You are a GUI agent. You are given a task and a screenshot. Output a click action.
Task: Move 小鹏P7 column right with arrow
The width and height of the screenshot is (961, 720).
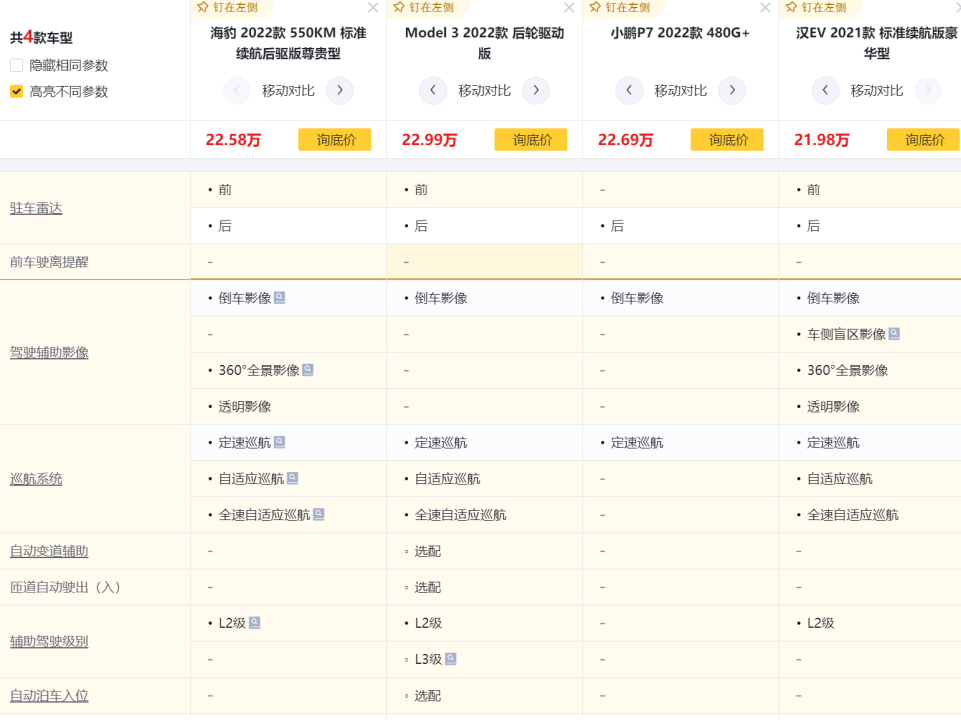pyautogui.click(x=732, y=91)
